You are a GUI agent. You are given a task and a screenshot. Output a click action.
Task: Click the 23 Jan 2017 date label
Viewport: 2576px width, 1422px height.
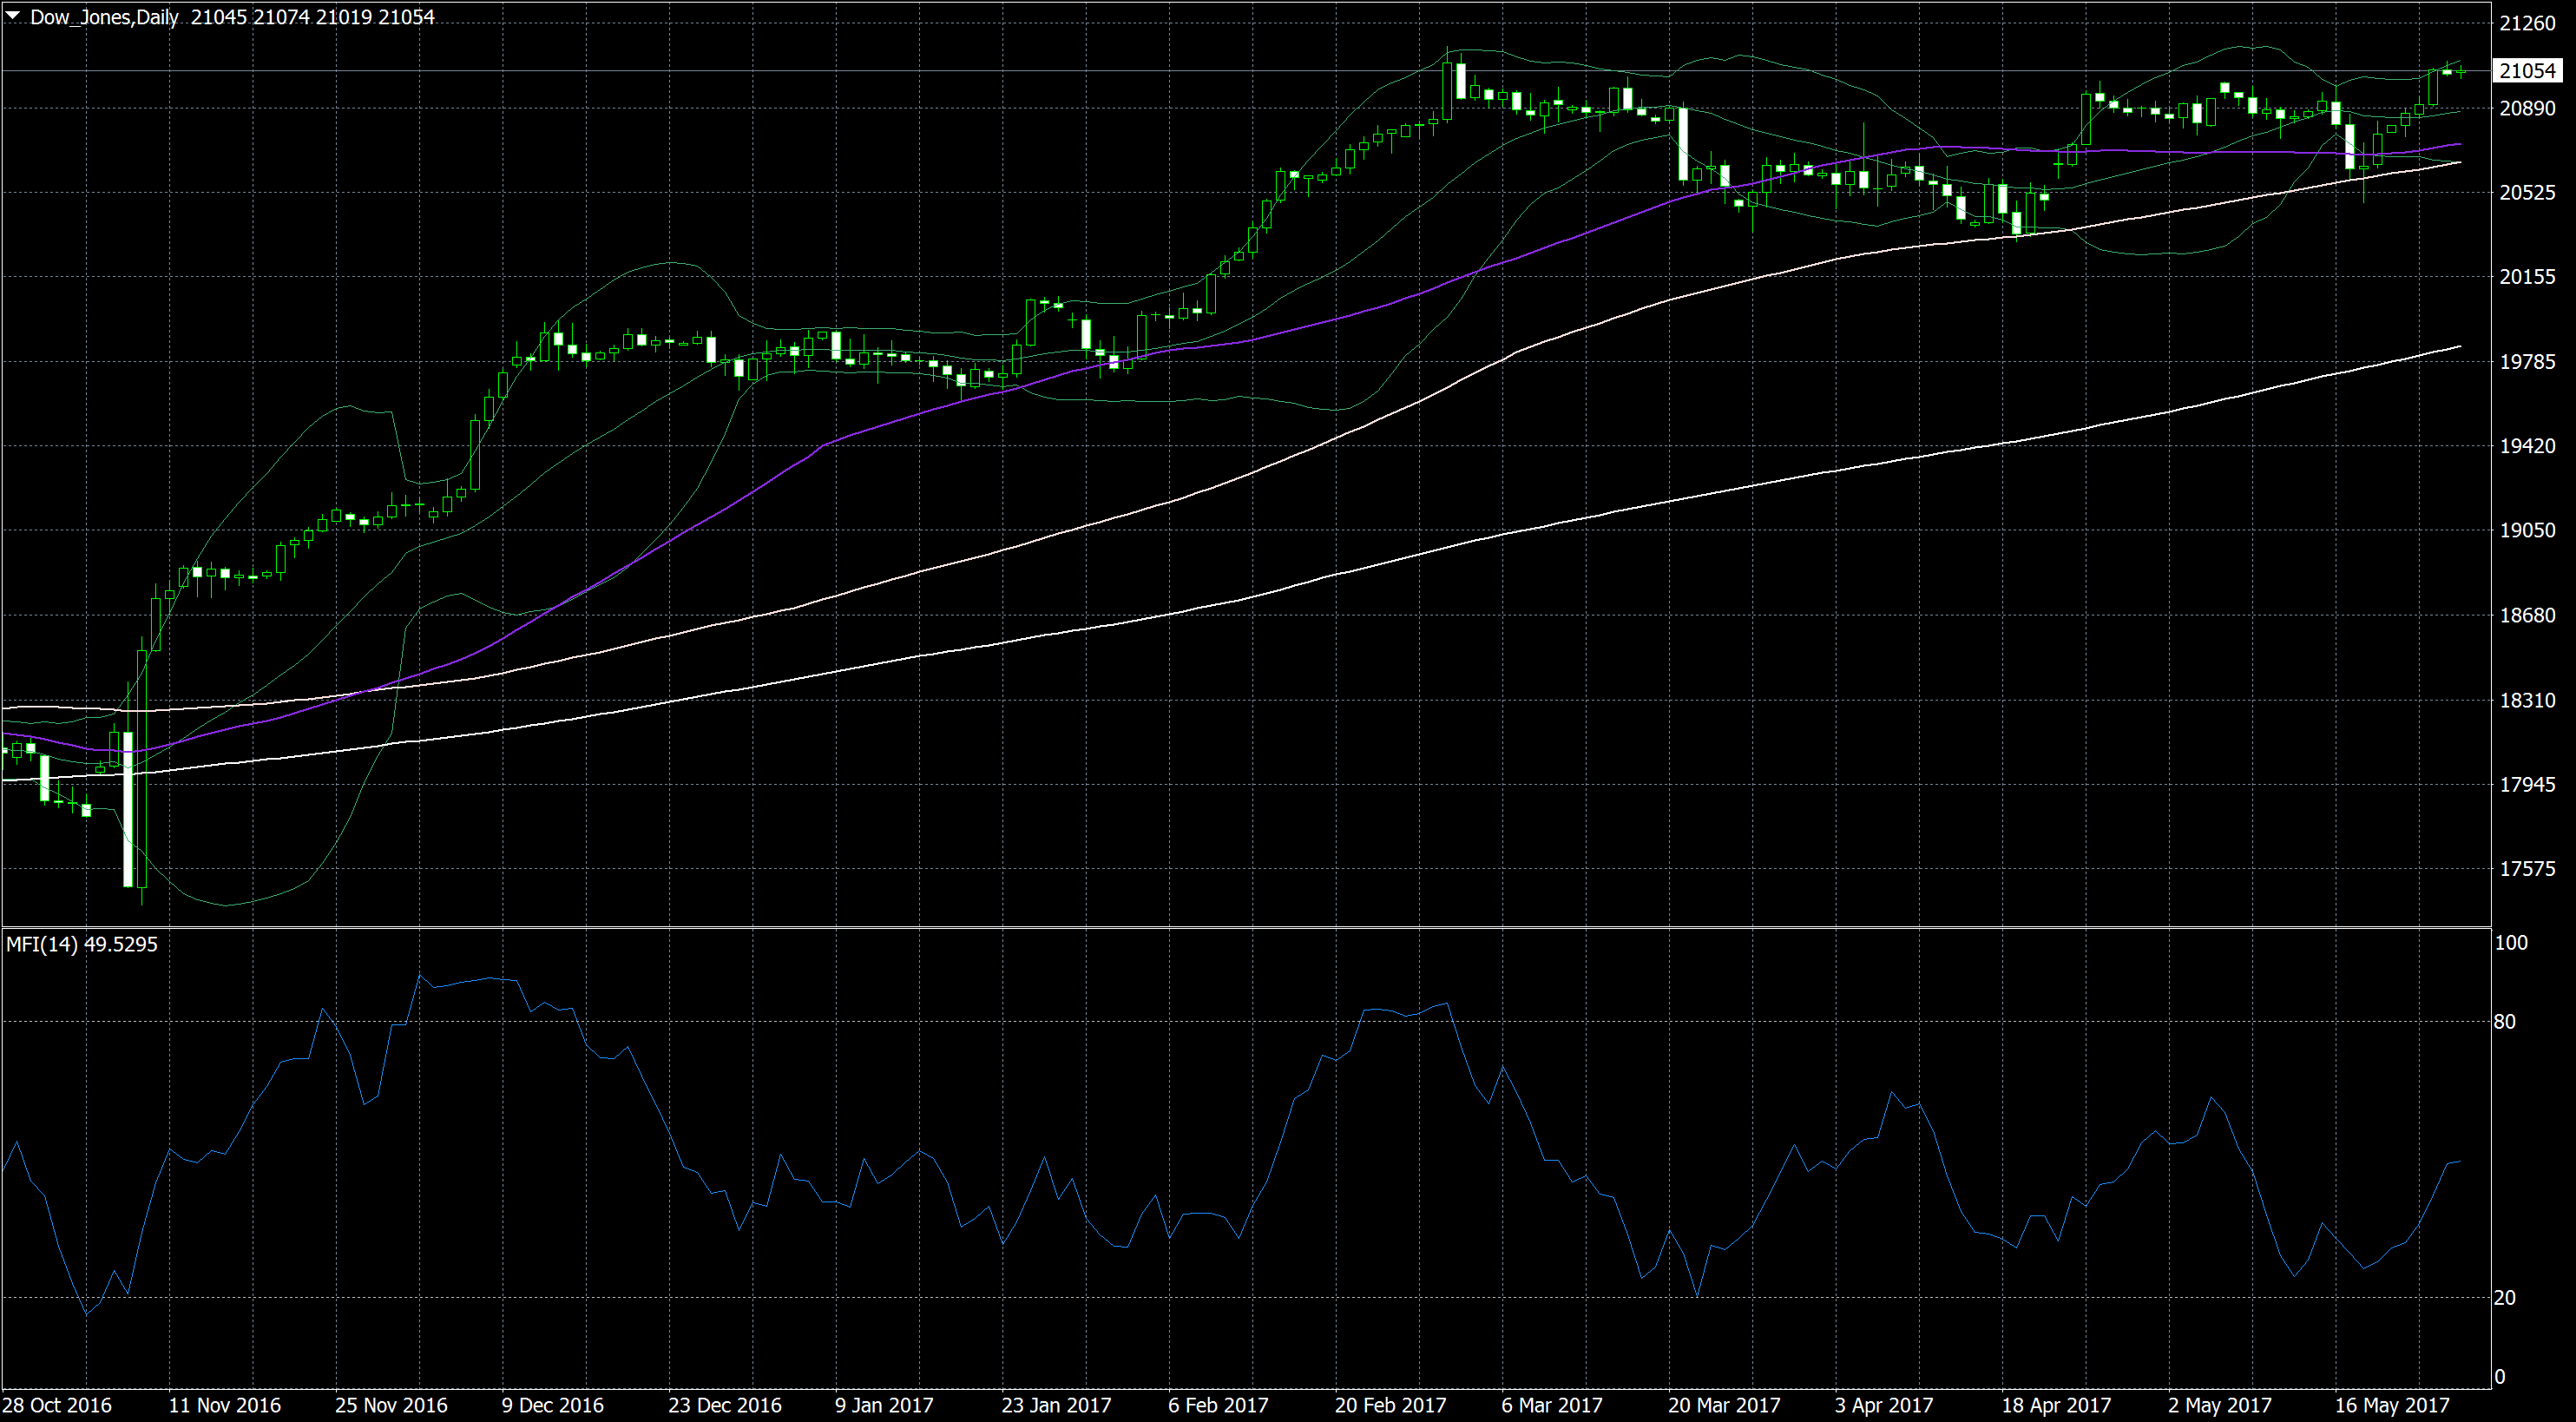click(1057, 1405)
